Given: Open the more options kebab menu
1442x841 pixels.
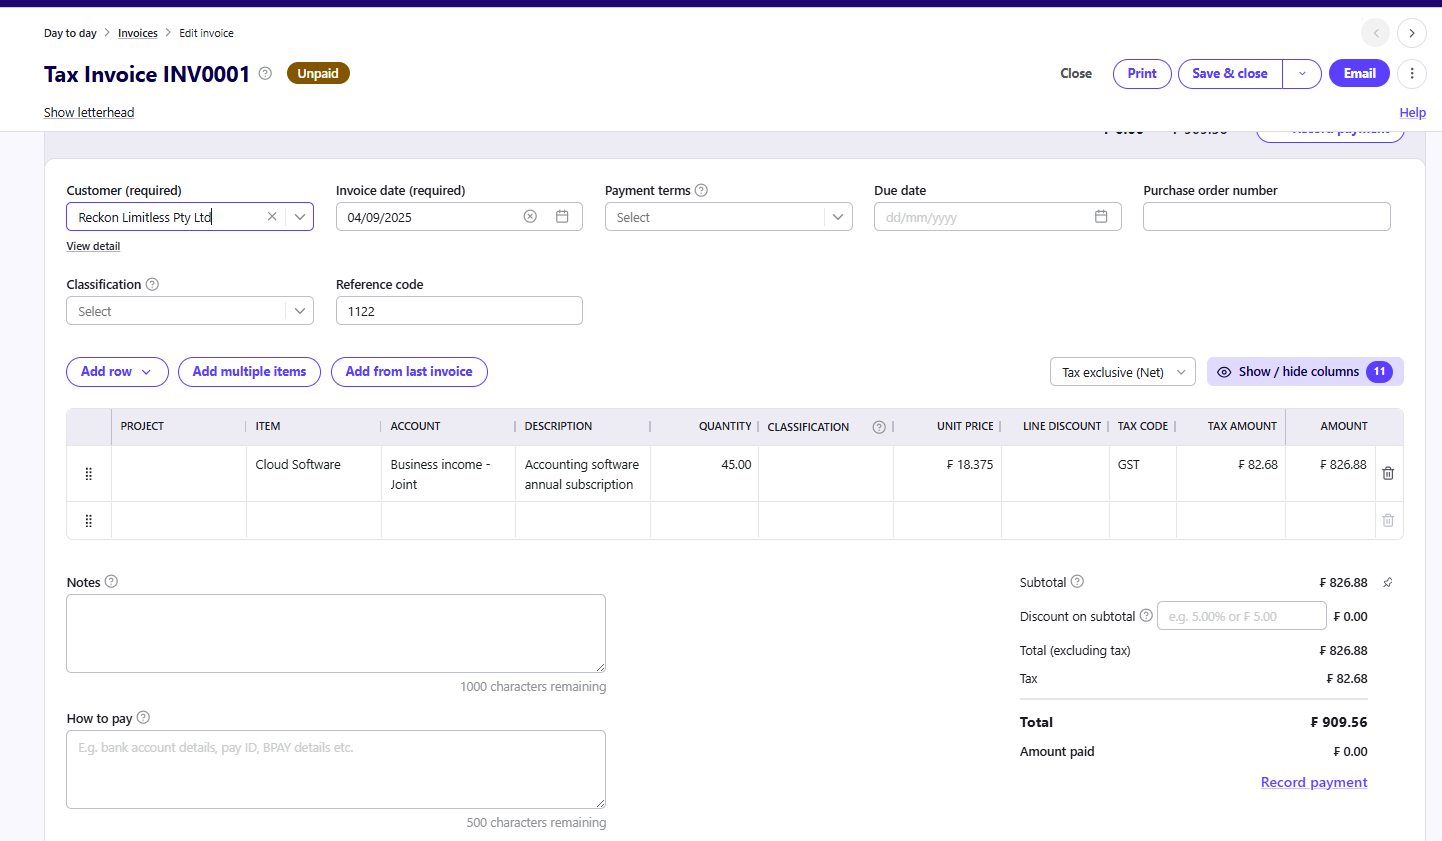Looking at the screenshot, I should (1412, 73).
